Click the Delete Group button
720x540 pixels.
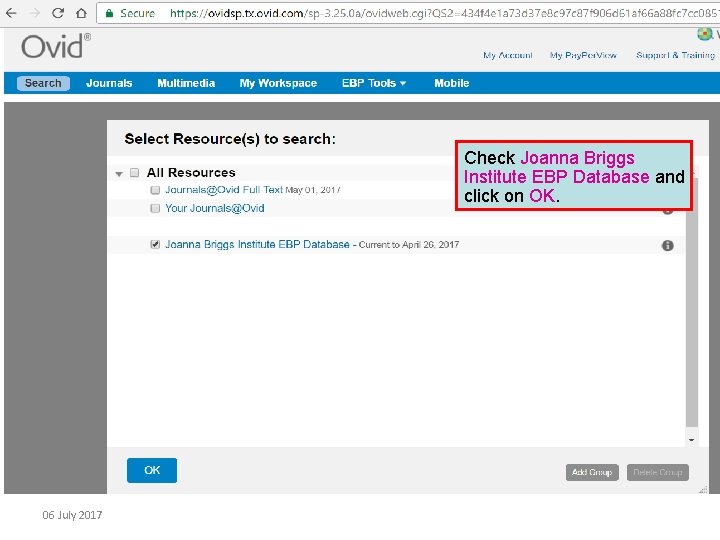click(x=658, y=472)
